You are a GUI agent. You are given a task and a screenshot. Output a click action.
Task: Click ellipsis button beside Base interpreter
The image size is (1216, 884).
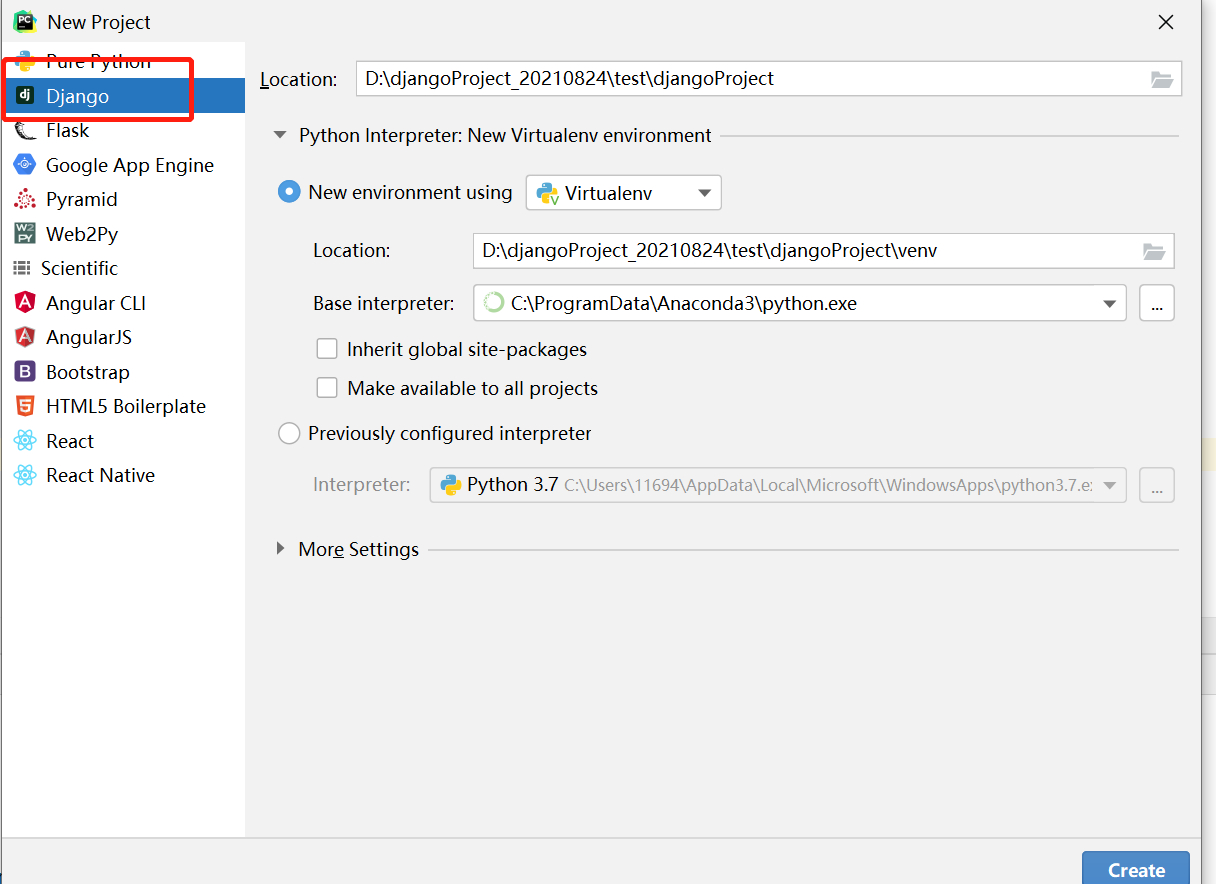[x=1156, y=303]
